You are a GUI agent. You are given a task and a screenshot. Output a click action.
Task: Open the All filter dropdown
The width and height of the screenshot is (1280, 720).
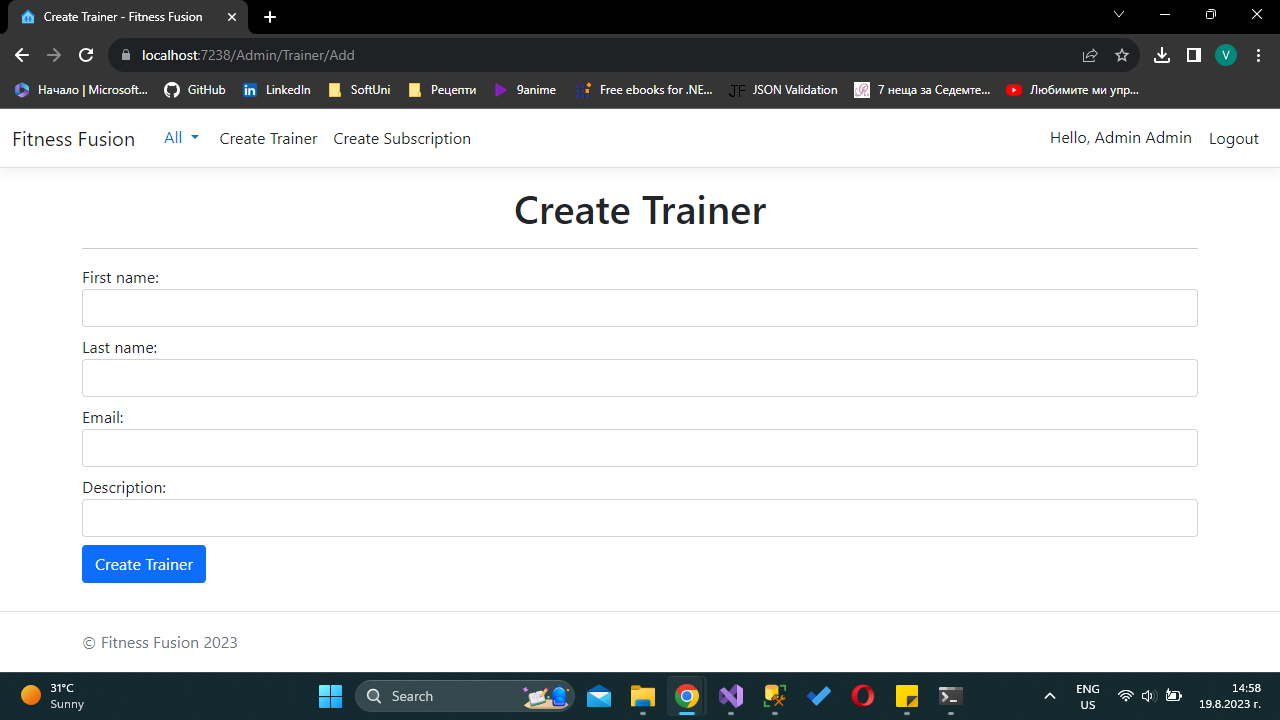180,138
